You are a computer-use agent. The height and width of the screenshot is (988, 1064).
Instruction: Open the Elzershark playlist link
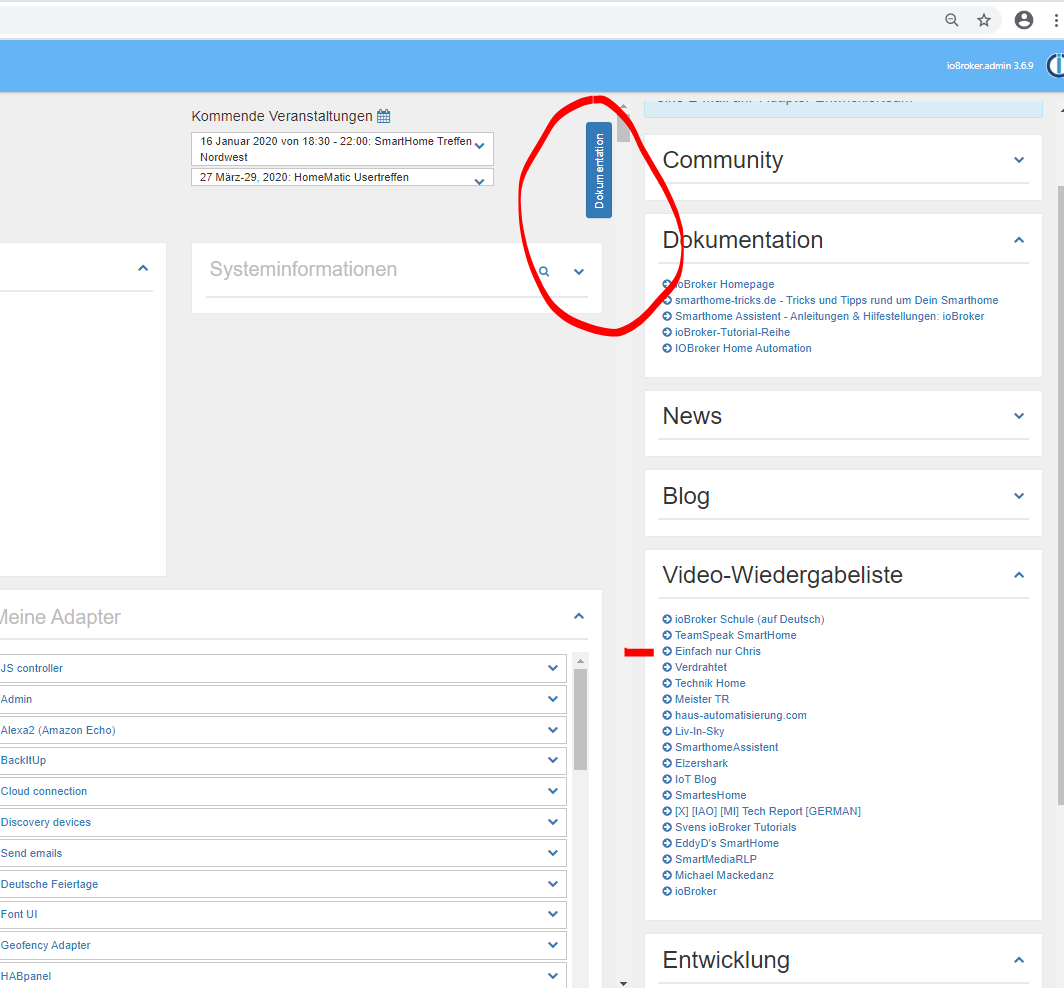coord(701,763)
